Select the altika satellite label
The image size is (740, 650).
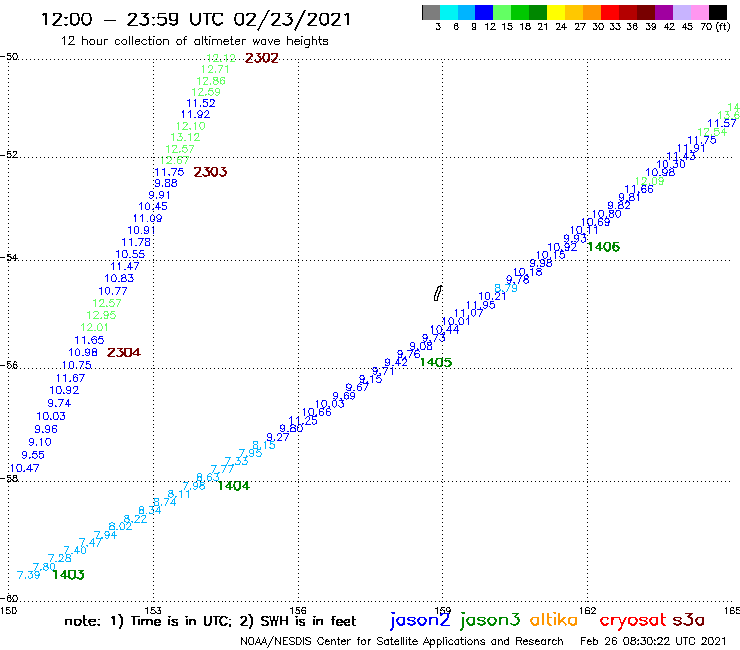click(x=554, y=619)
